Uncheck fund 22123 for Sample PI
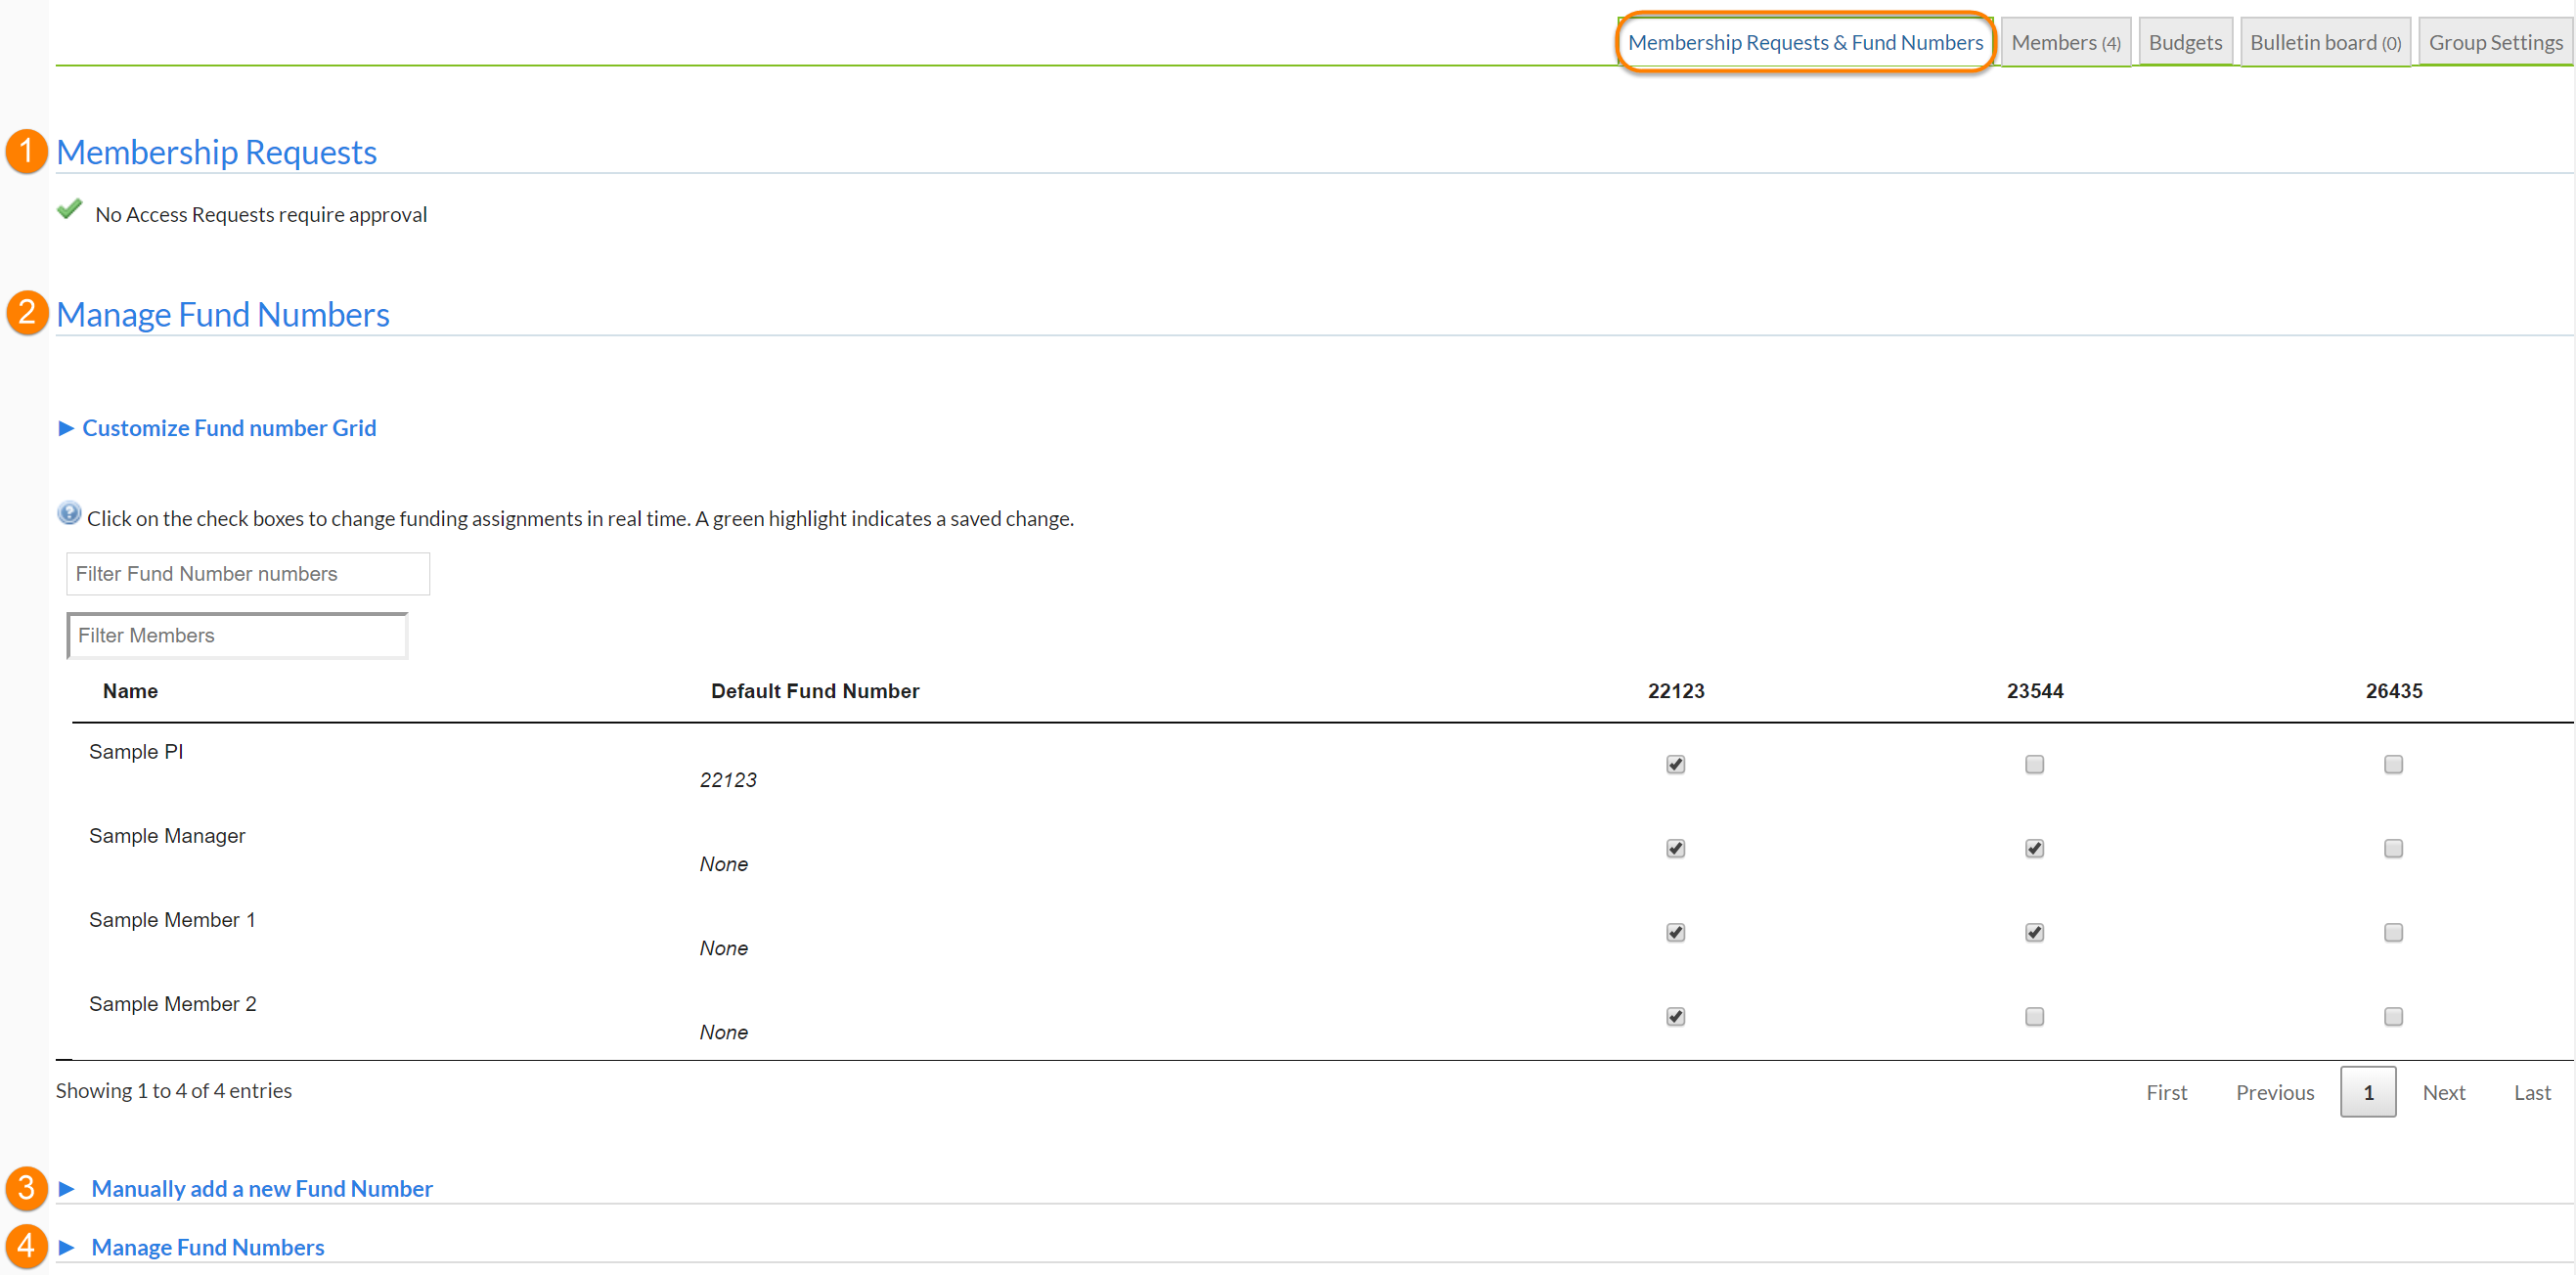Viewport: 2576px width, 1275px height. click(x=1675, y=764)
